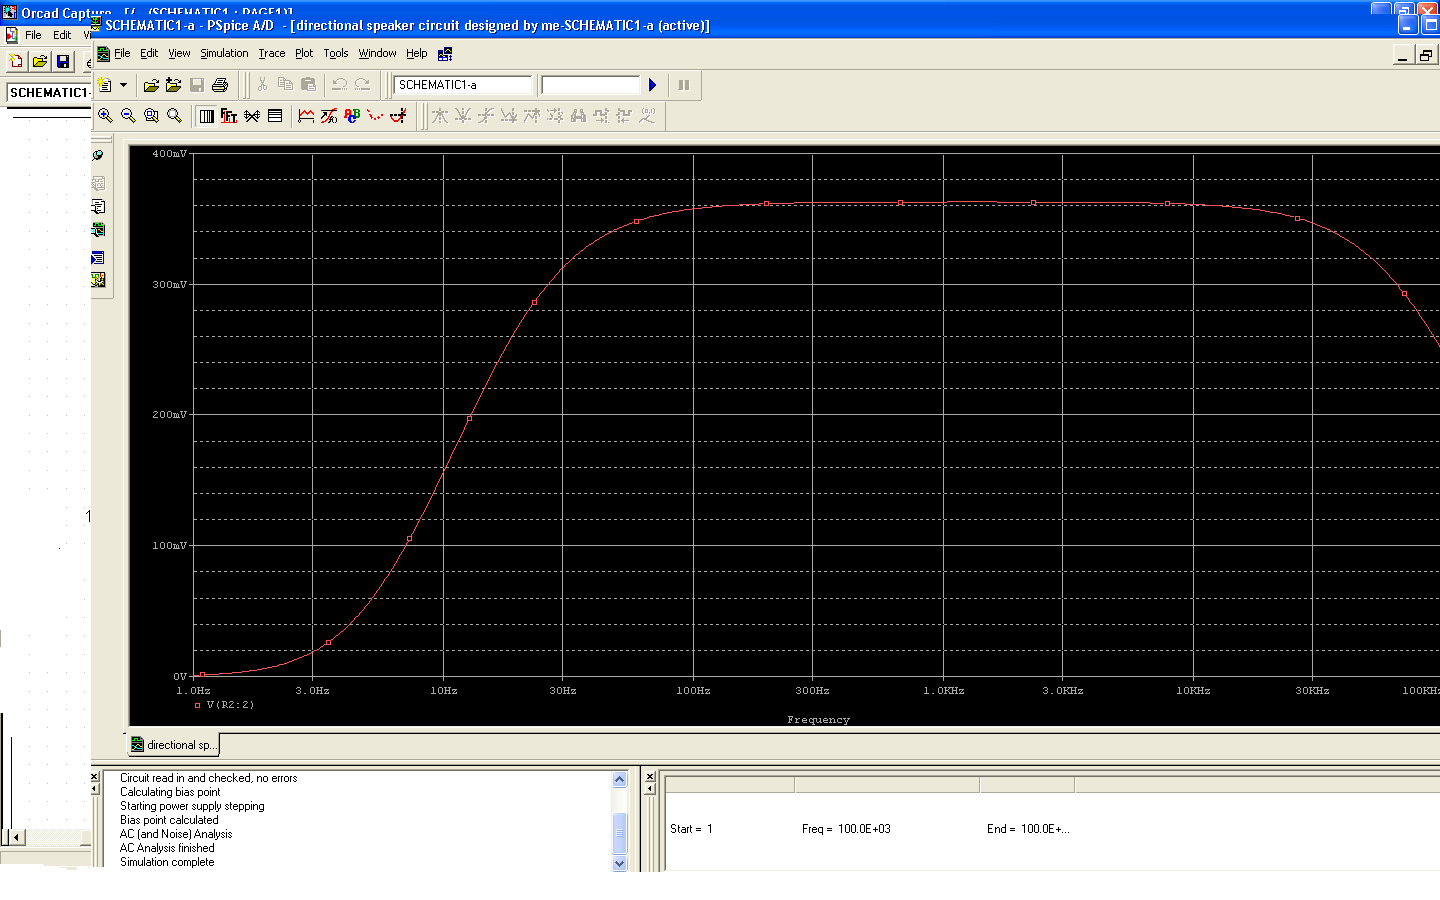
Task: Click the New icon in Orcad Capture
Action: [x=16, y=62]
